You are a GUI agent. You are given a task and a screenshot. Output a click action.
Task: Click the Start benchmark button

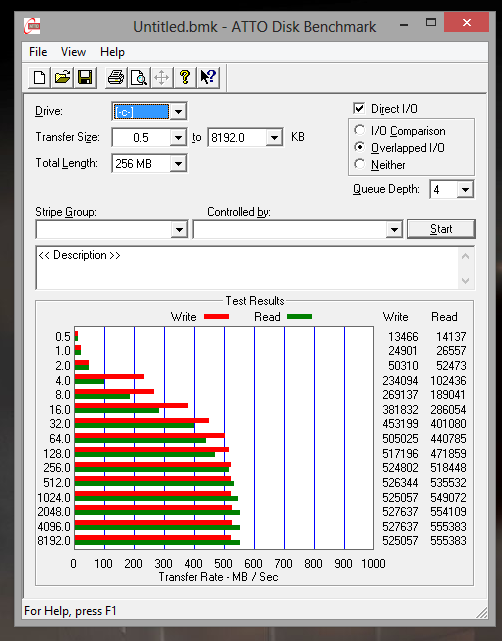(x=441, y=229)
